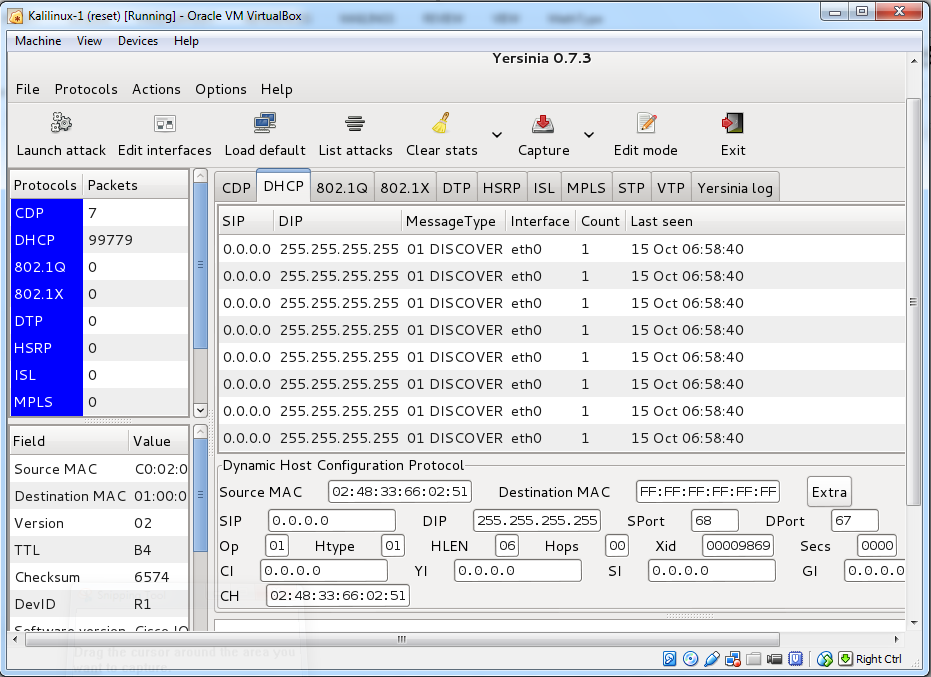Image resolution: width=931 pixels, height=677 pixels.
Task: Expand the Capture dropdown arrow
Action: 588,135
